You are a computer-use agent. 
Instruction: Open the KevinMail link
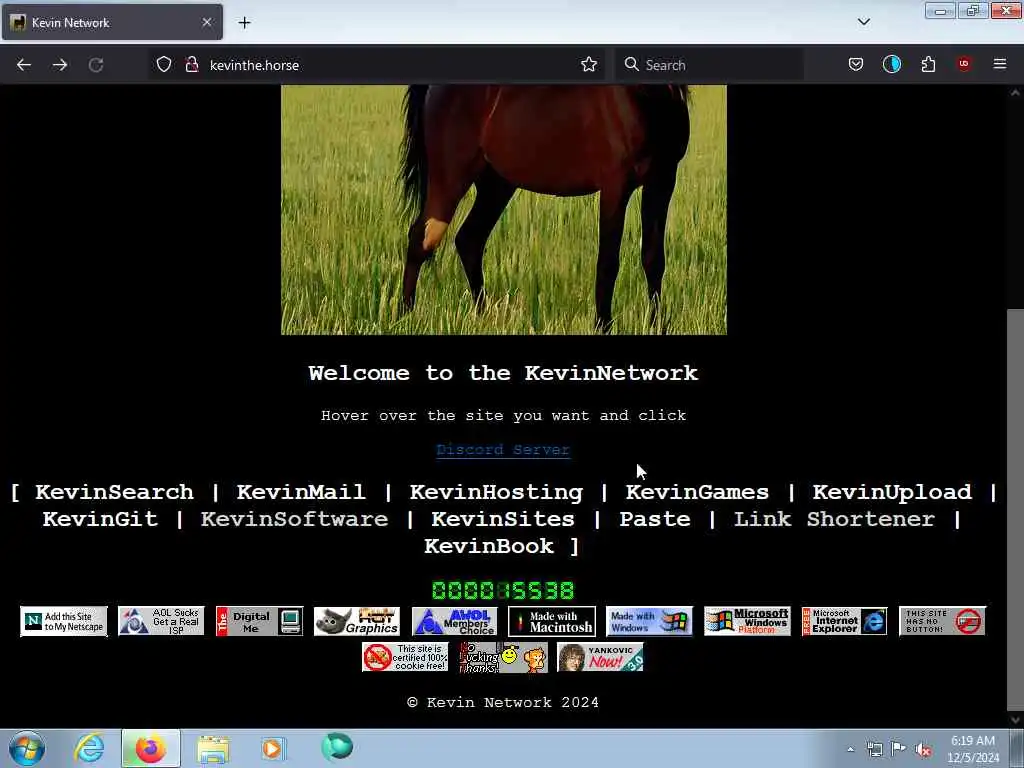coord(300,492)
